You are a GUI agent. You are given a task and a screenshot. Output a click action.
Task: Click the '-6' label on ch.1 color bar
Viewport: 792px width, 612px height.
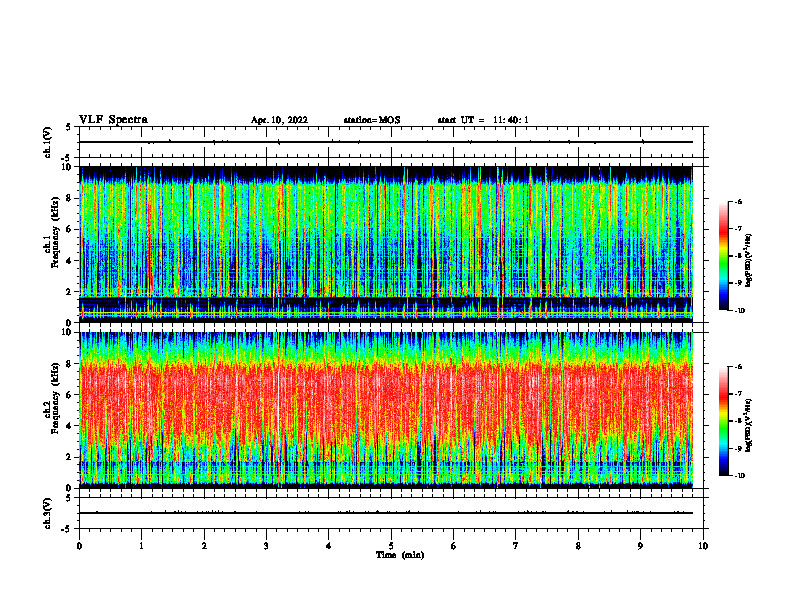click(738, 201)
